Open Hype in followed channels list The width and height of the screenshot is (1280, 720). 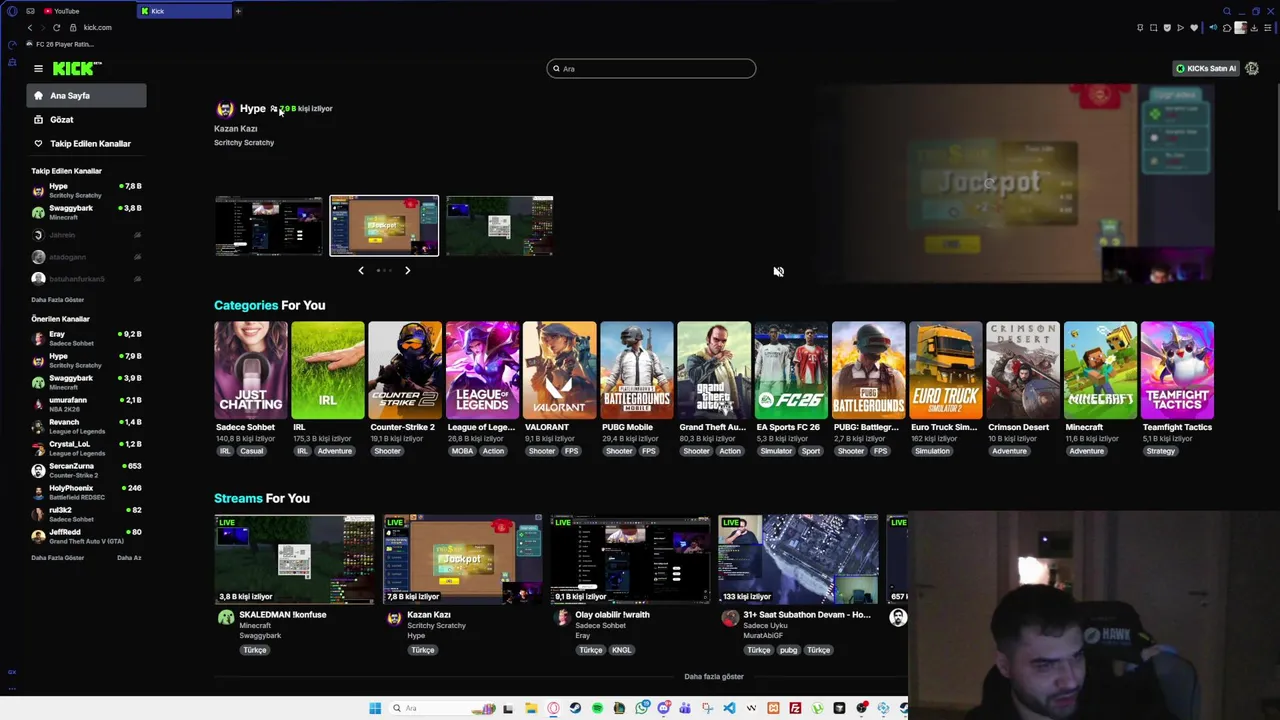pyautogui.click(x=86, y=190)
